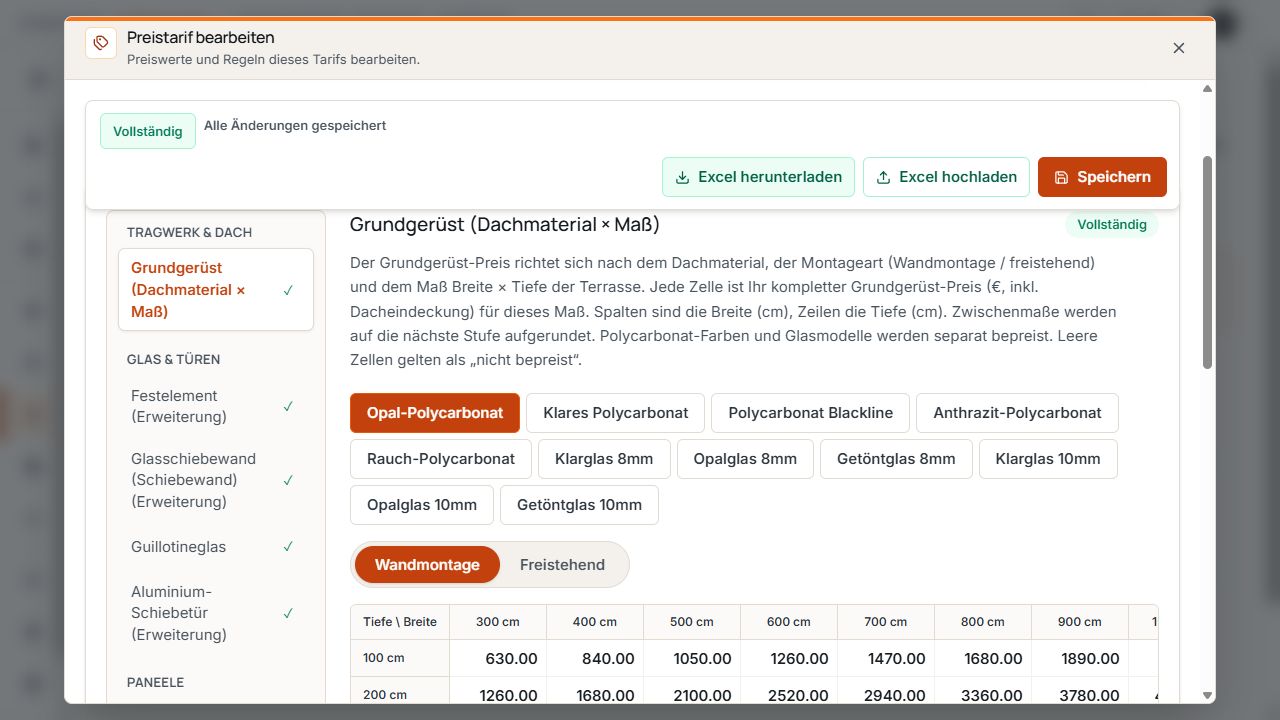Click the 100 cm row header
Screen dimensions: 1280x720
400,658
